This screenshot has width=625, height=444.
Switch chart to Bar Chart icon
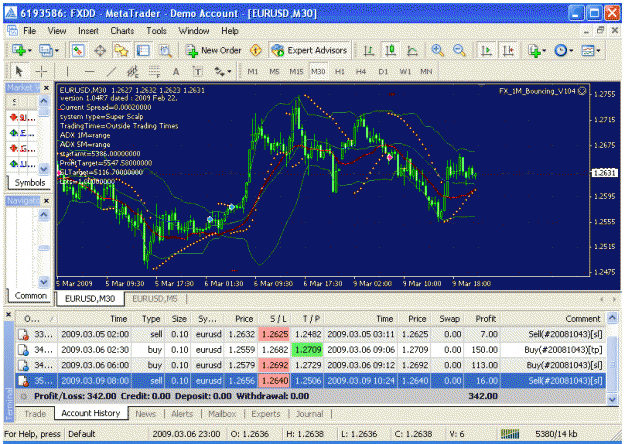[x=369, y=51]
